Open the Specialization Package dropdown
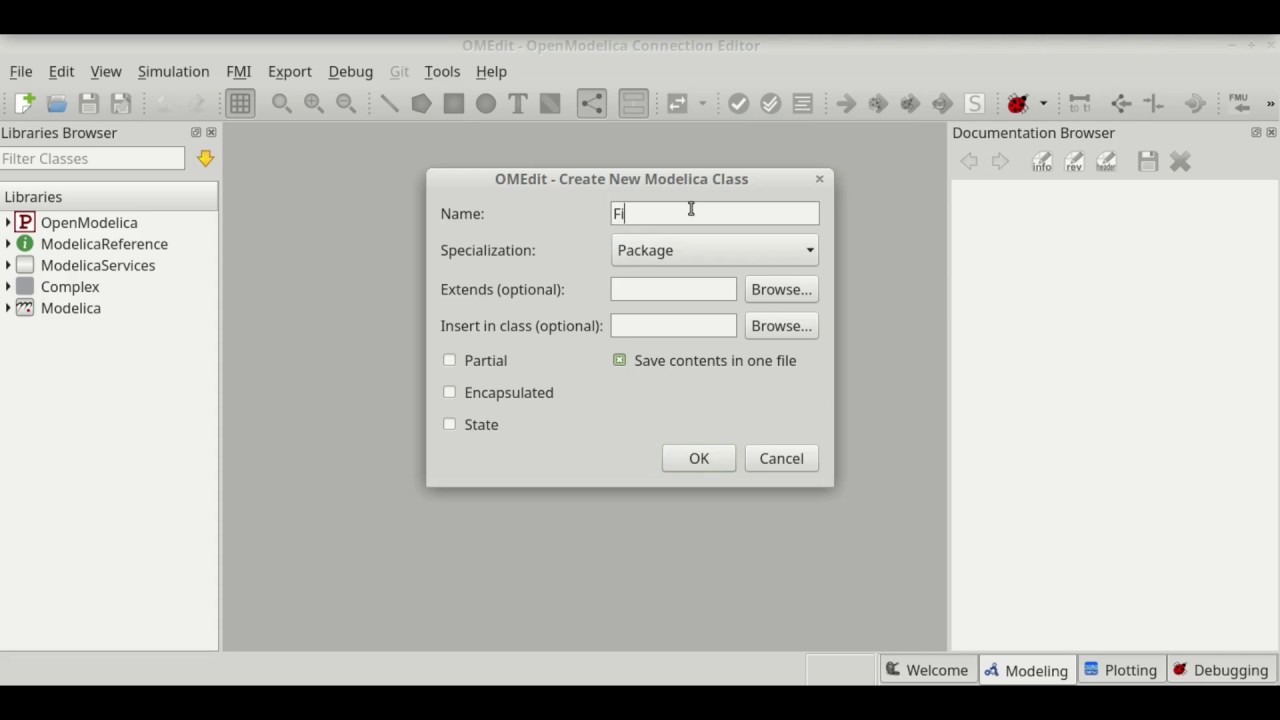Screen dimensions: 1280x720 [x=715, y=250]
